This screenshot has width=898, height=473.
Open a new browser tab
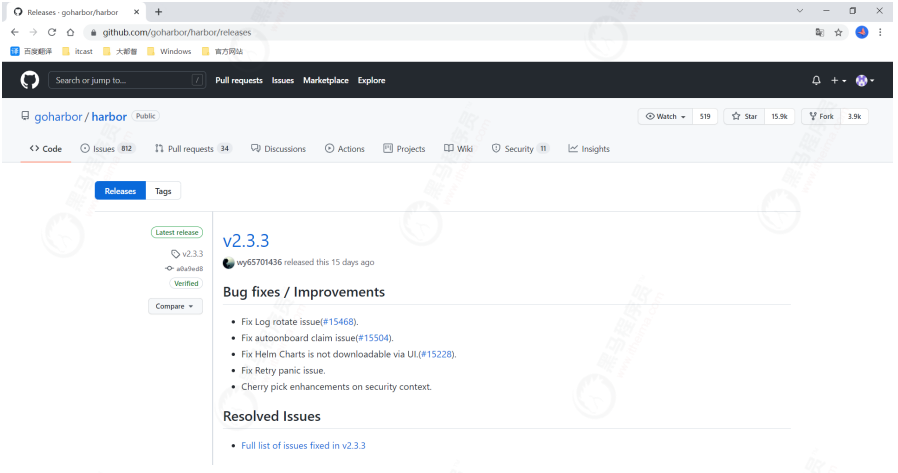pyautogui.click(x=159, y=11)
